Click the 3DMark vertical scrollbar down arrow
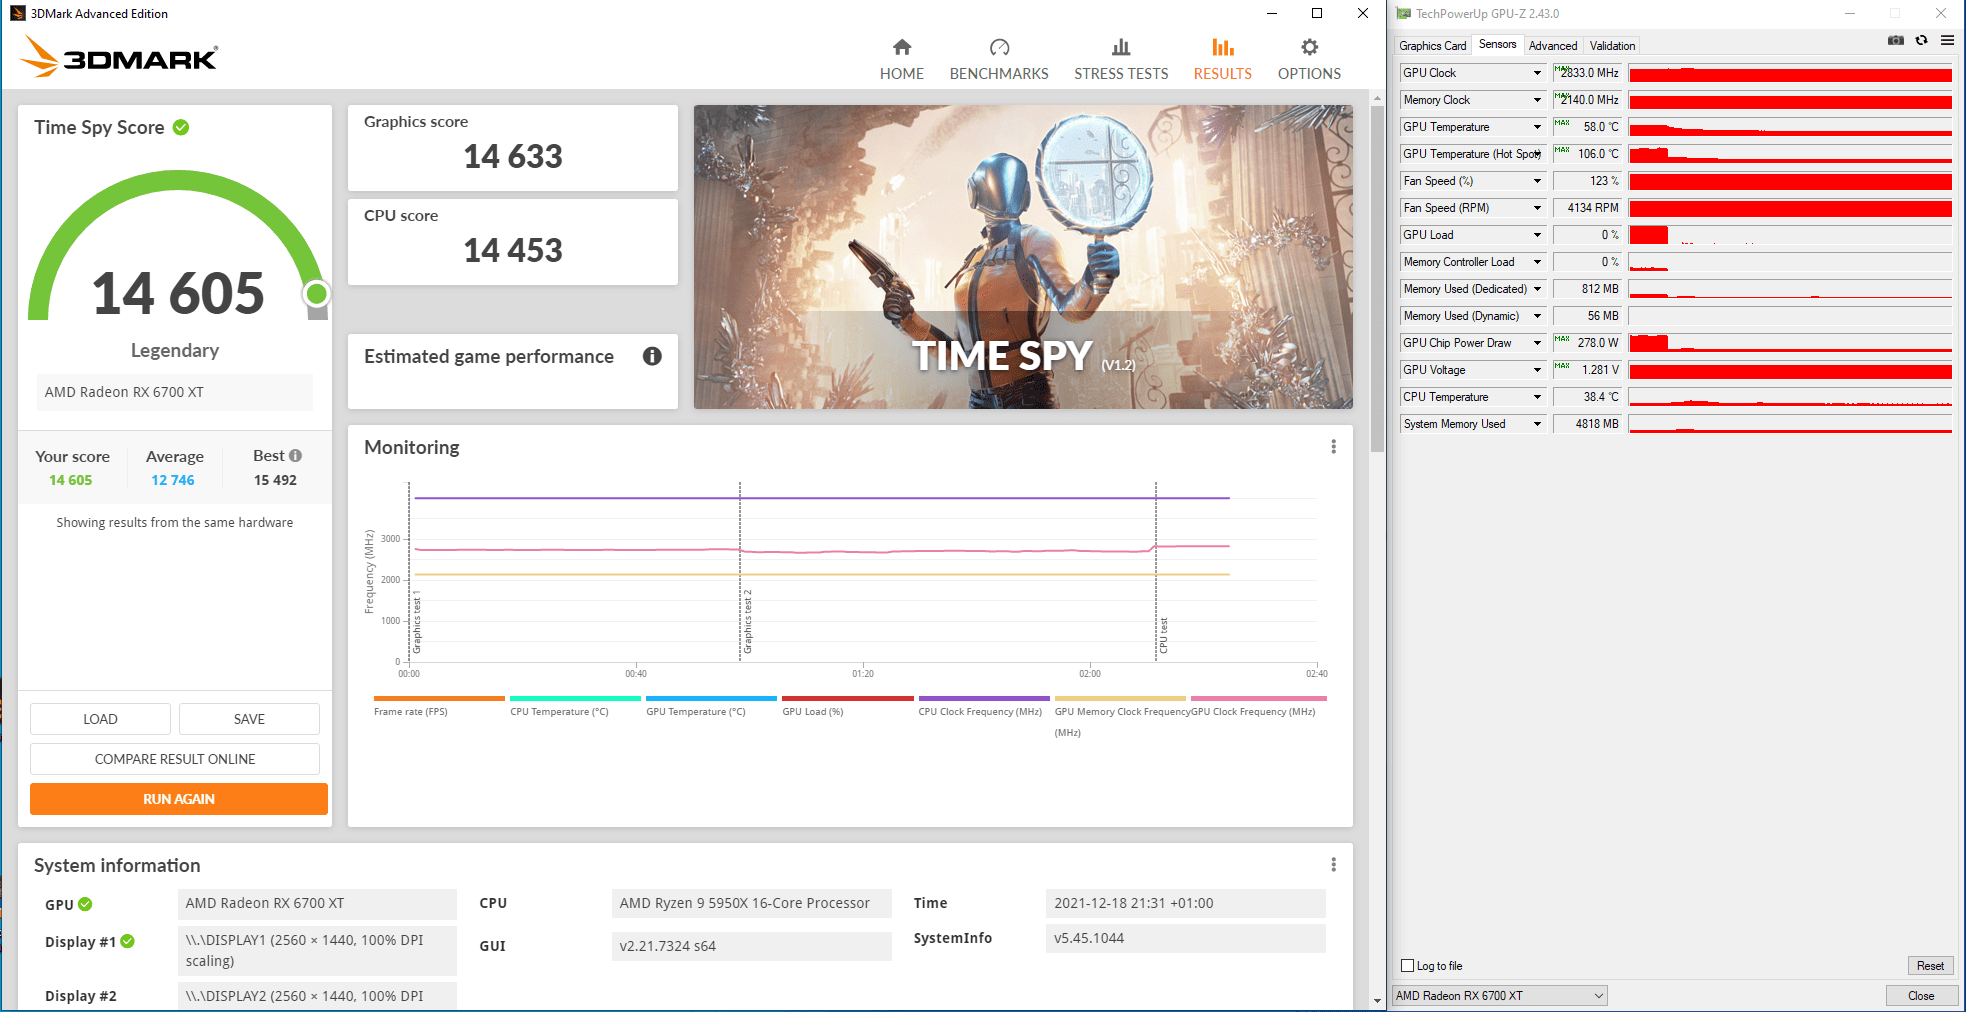The height and width of the screenshot is (1012, 1966). point(1377,1000)
